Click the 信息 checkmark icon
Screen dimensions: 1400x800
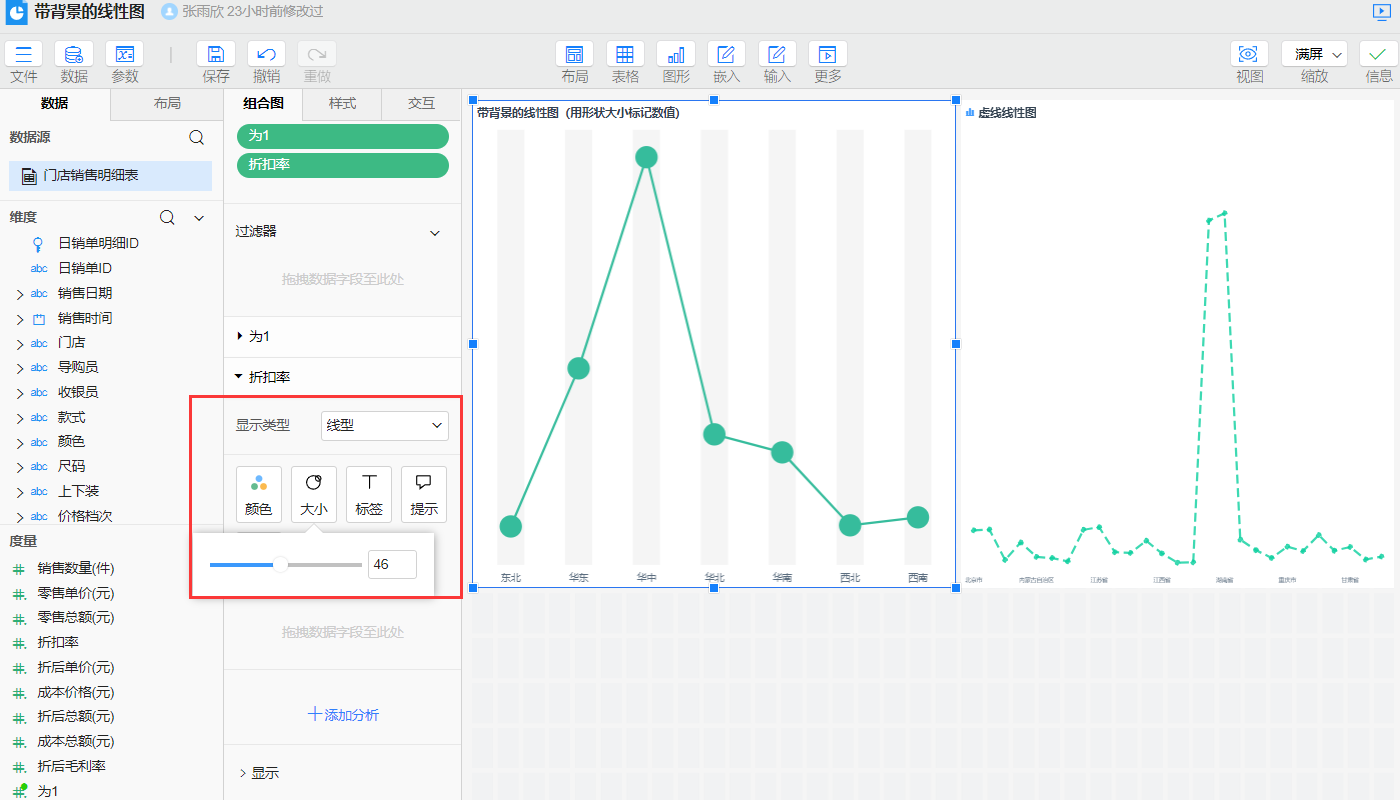pos(1378,55)
